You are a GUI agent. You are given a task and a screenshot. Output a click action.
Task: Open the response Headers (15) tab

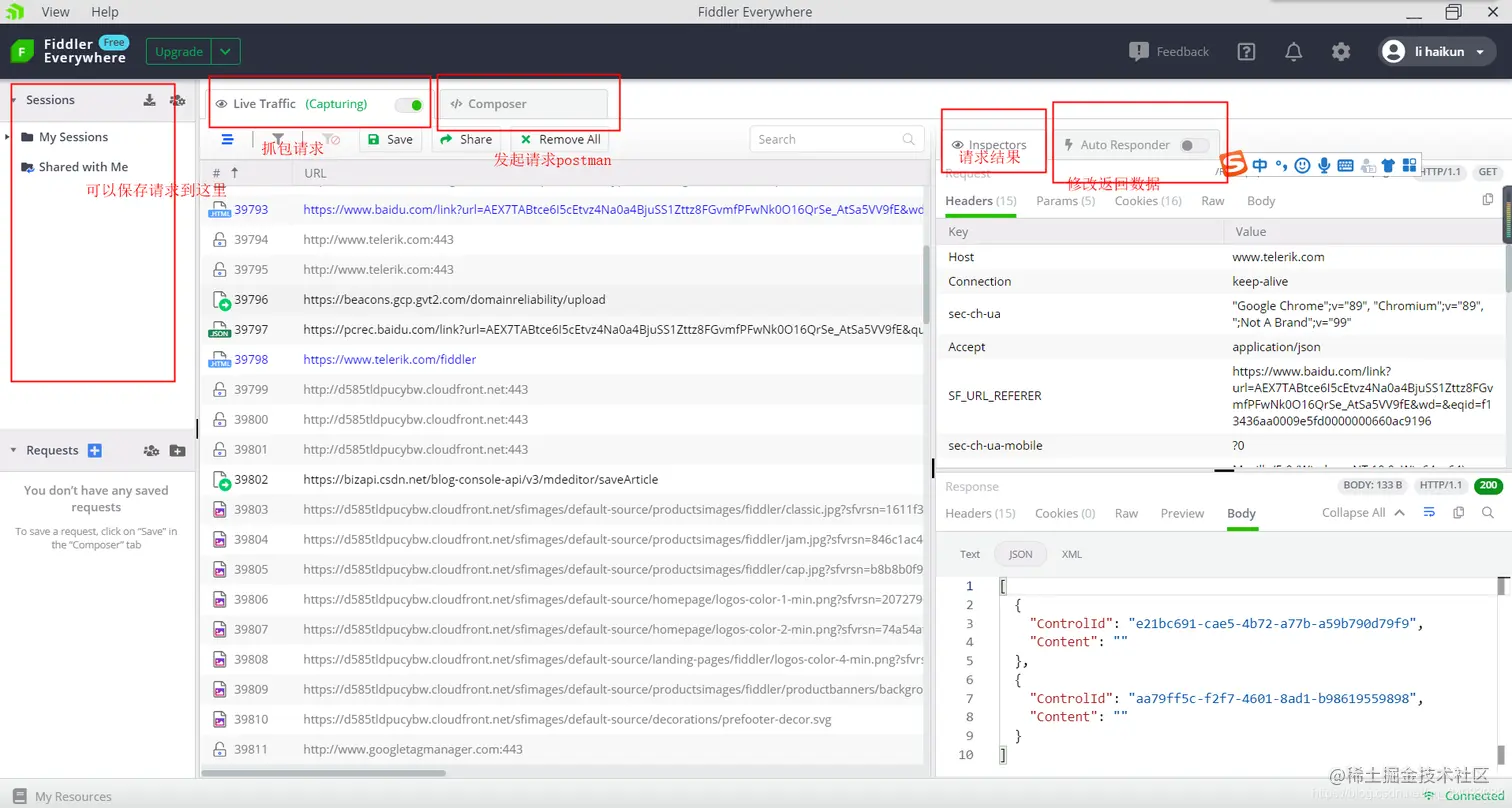point(980,513)
